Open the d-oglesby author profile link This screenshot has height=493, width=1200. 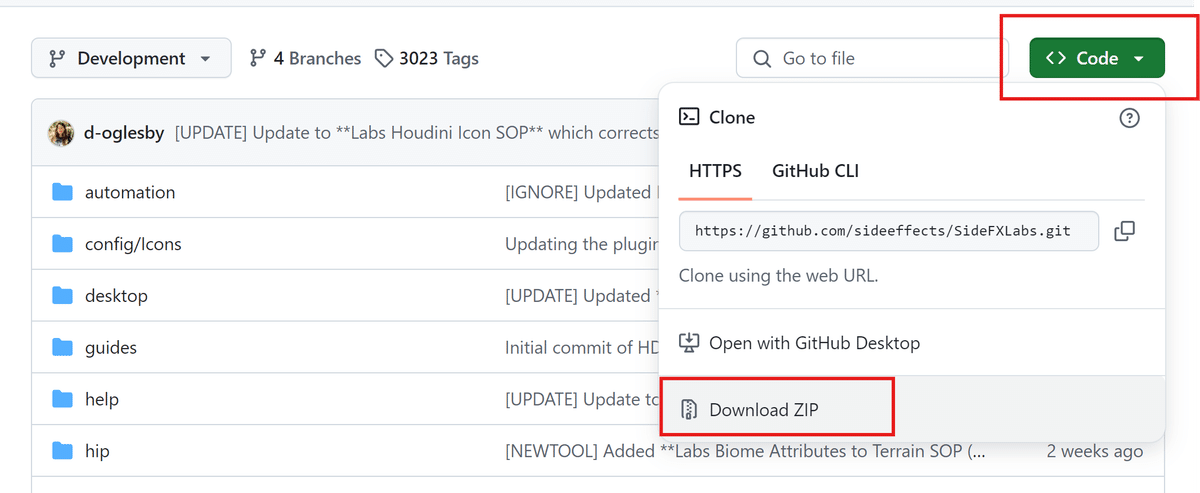pos(124,133)
